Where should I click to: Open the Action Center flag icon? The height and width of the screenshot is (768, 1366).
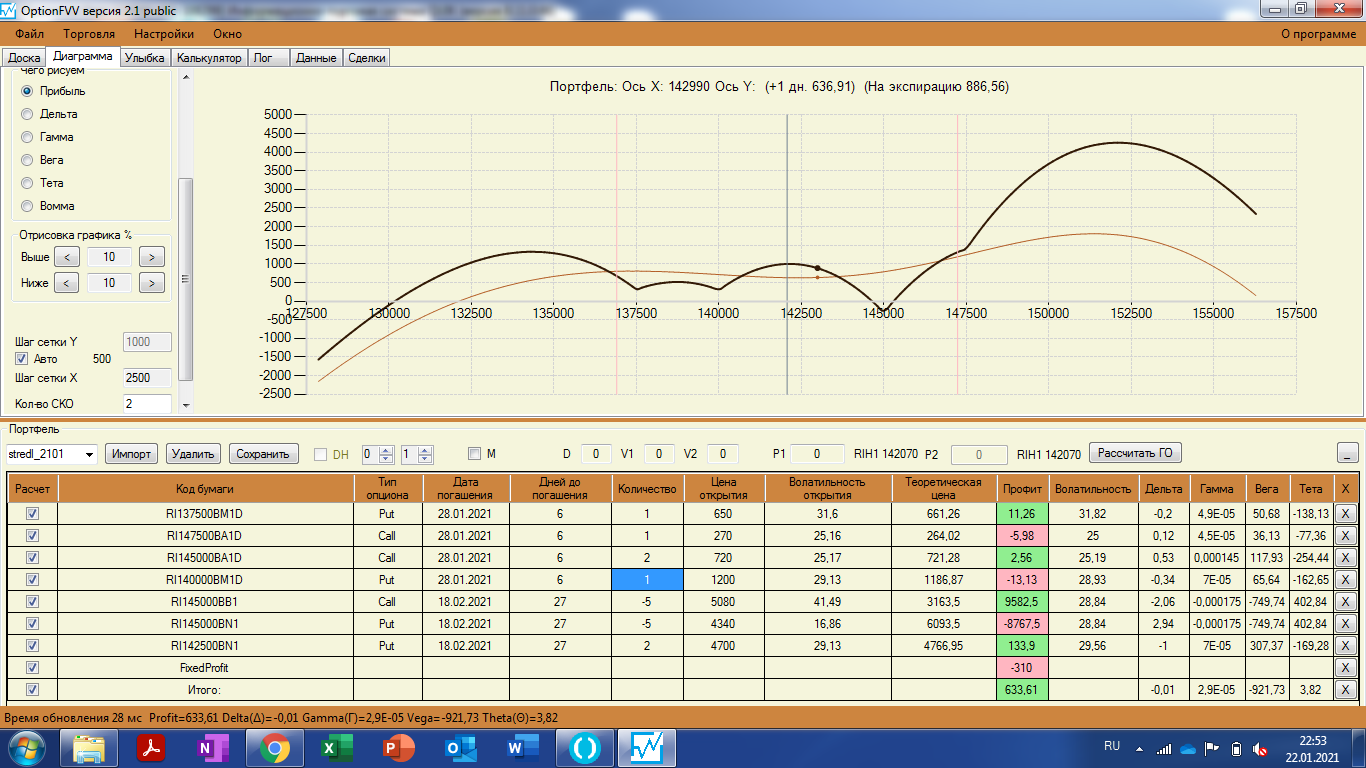[x=1212, y=748]
